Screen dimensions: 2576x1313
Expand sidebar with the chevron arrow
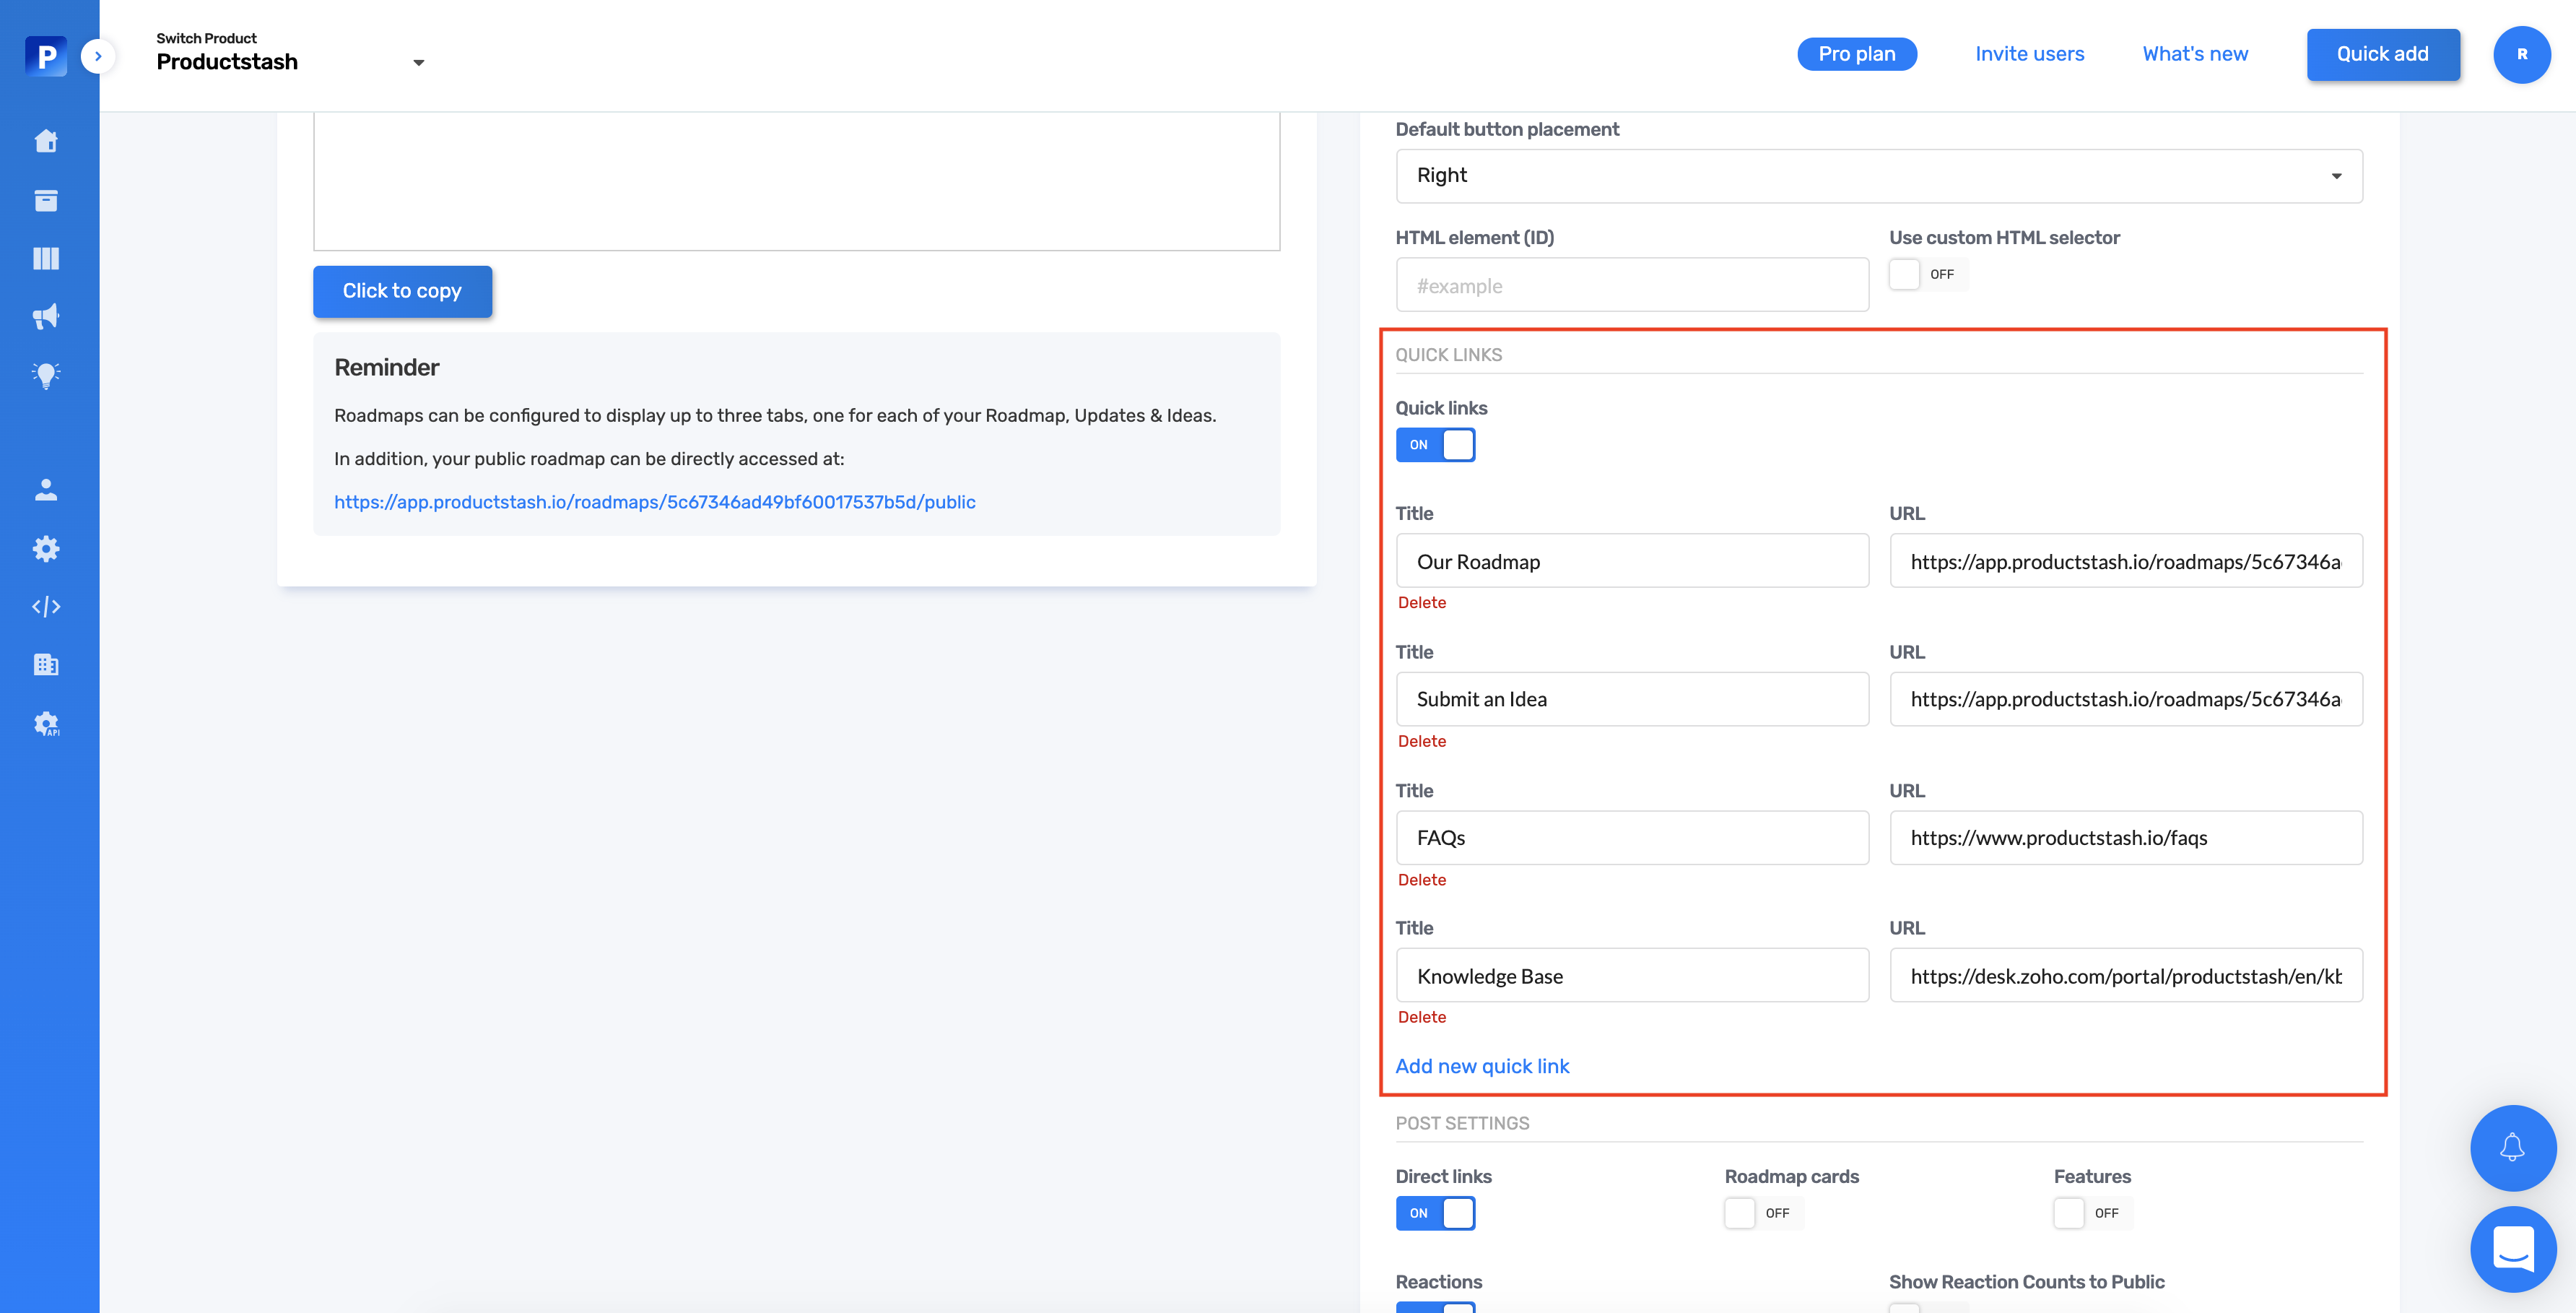98,56
